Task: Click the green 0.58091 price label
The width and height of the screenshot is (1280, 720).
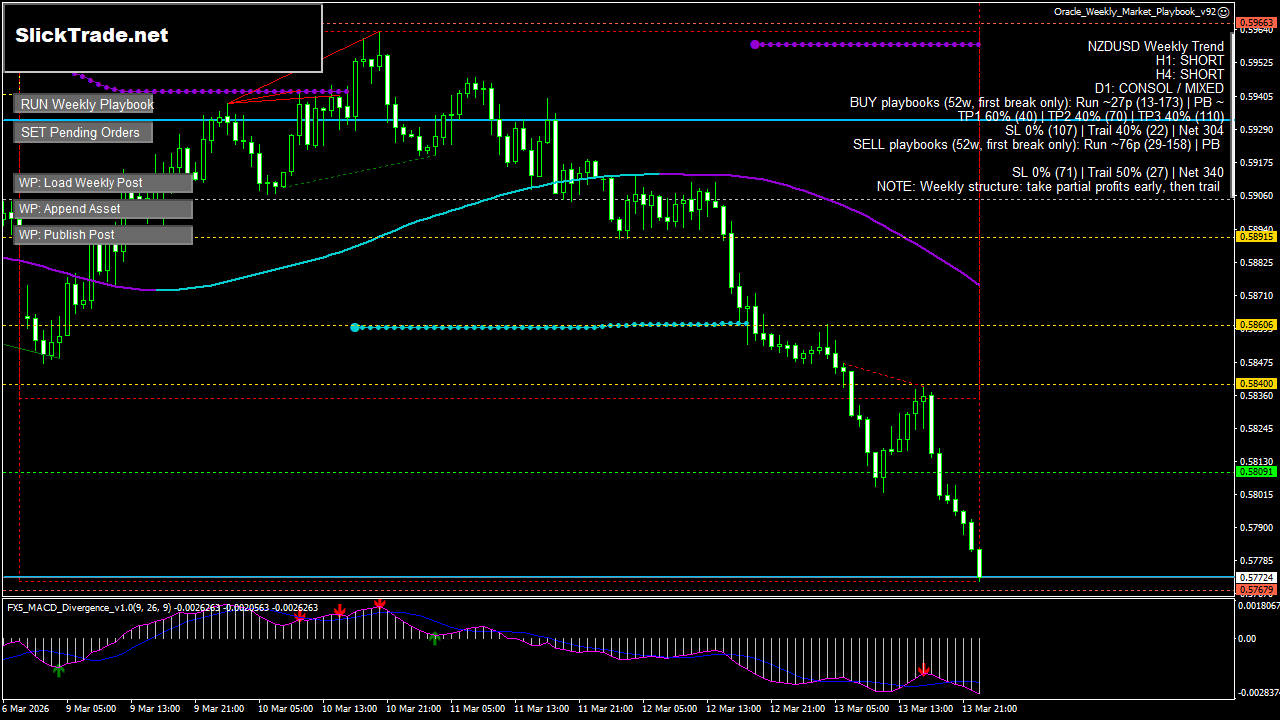Action: tap(1255, 472)
